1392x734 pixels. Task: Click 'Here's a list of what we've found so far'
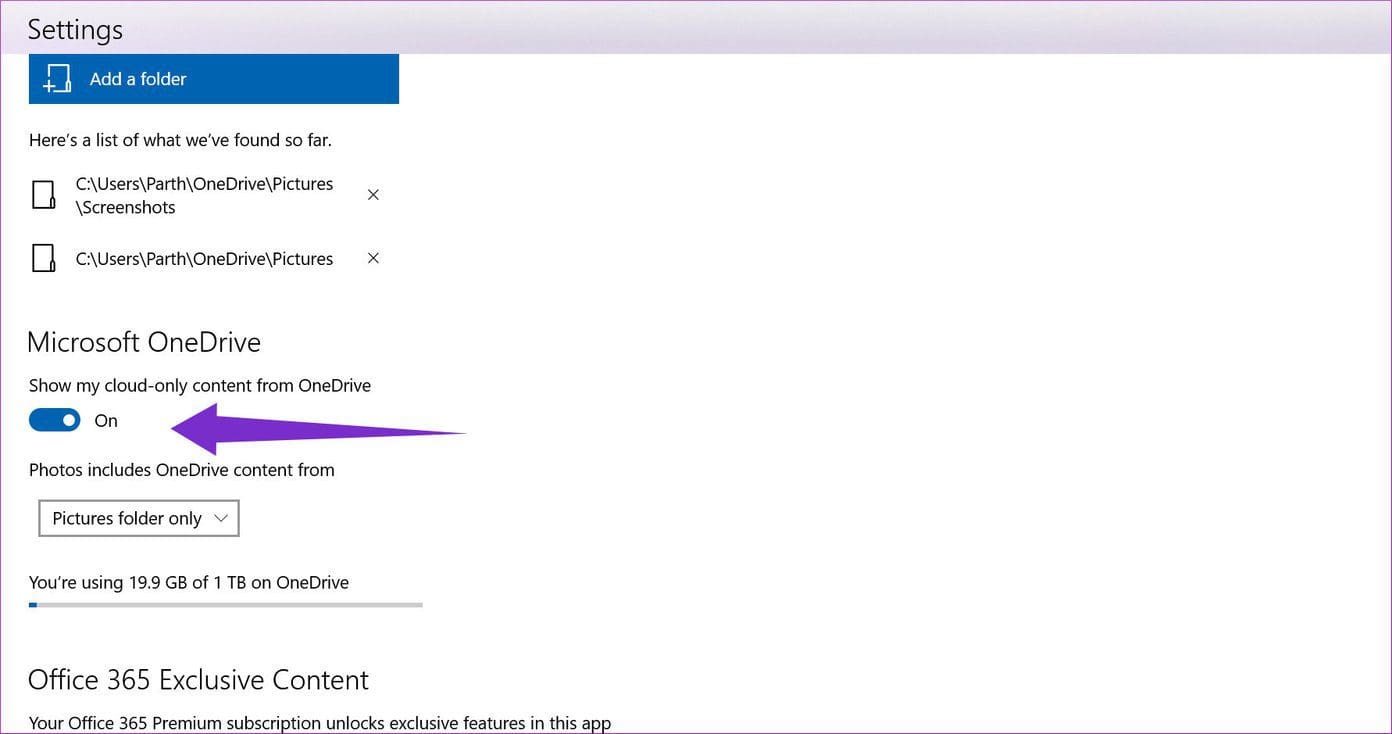pyautogui.click(x=180, y=140)
